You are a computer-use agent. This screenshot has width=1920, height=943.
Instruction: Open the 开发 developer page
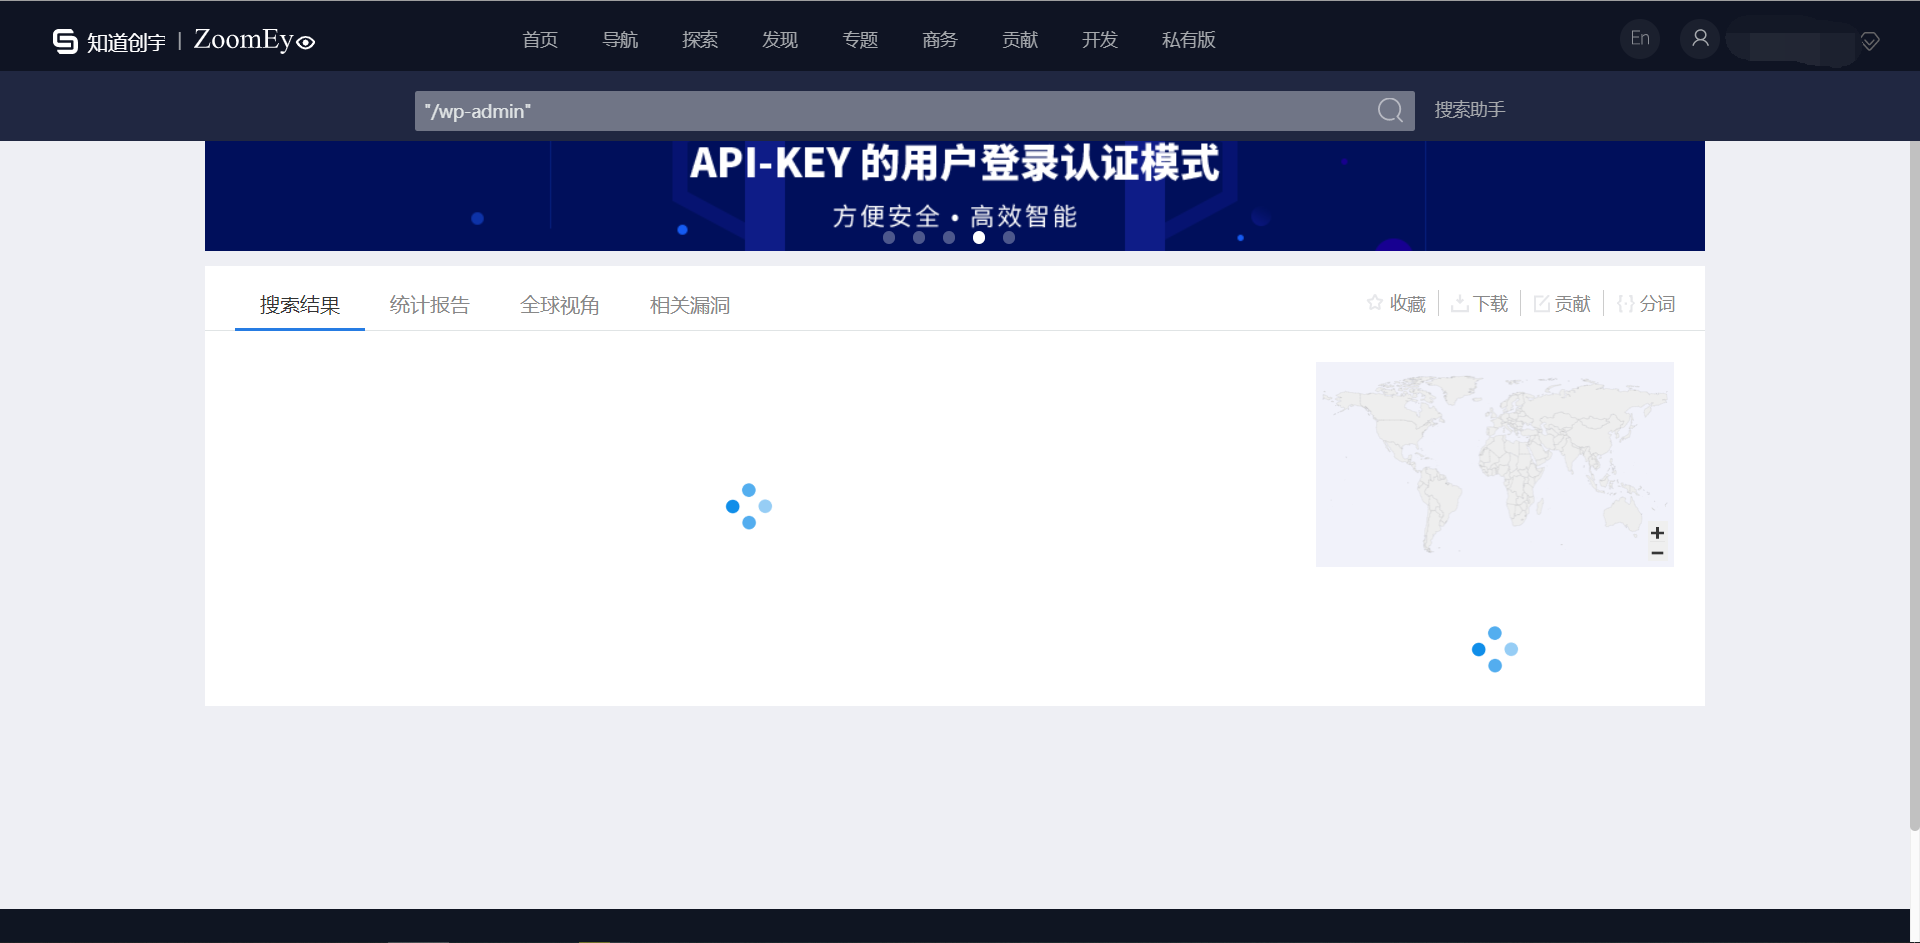(x=1098, y=40)
